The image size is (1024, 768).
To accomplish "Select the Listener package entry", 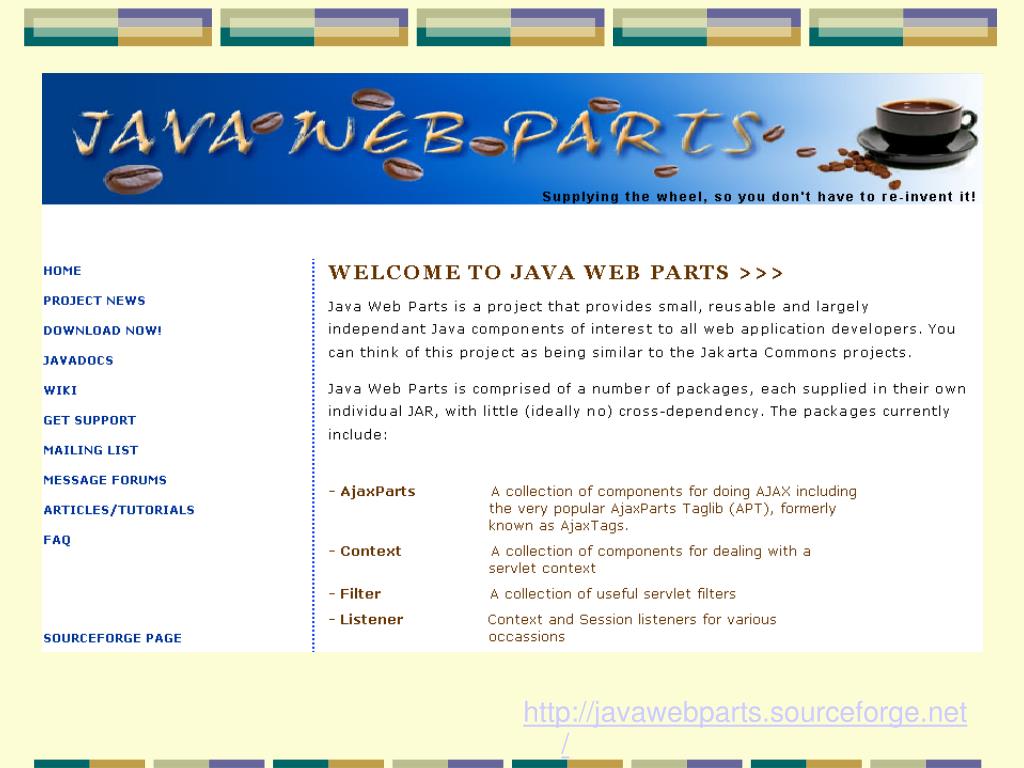I will pyautogui.click(x=371, y=619).
